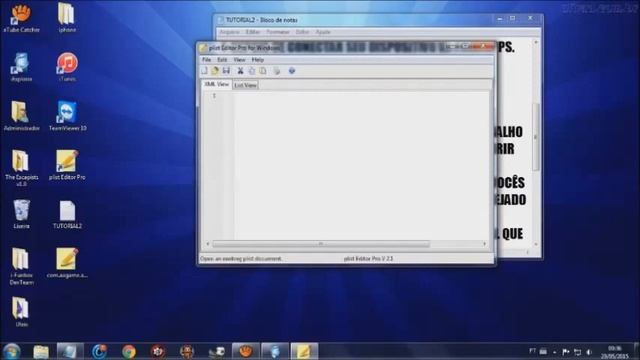Viewport: 640px width, 360px height.
Task: Click the 'Open an existing plist document' status text
Action: [241, 259]
